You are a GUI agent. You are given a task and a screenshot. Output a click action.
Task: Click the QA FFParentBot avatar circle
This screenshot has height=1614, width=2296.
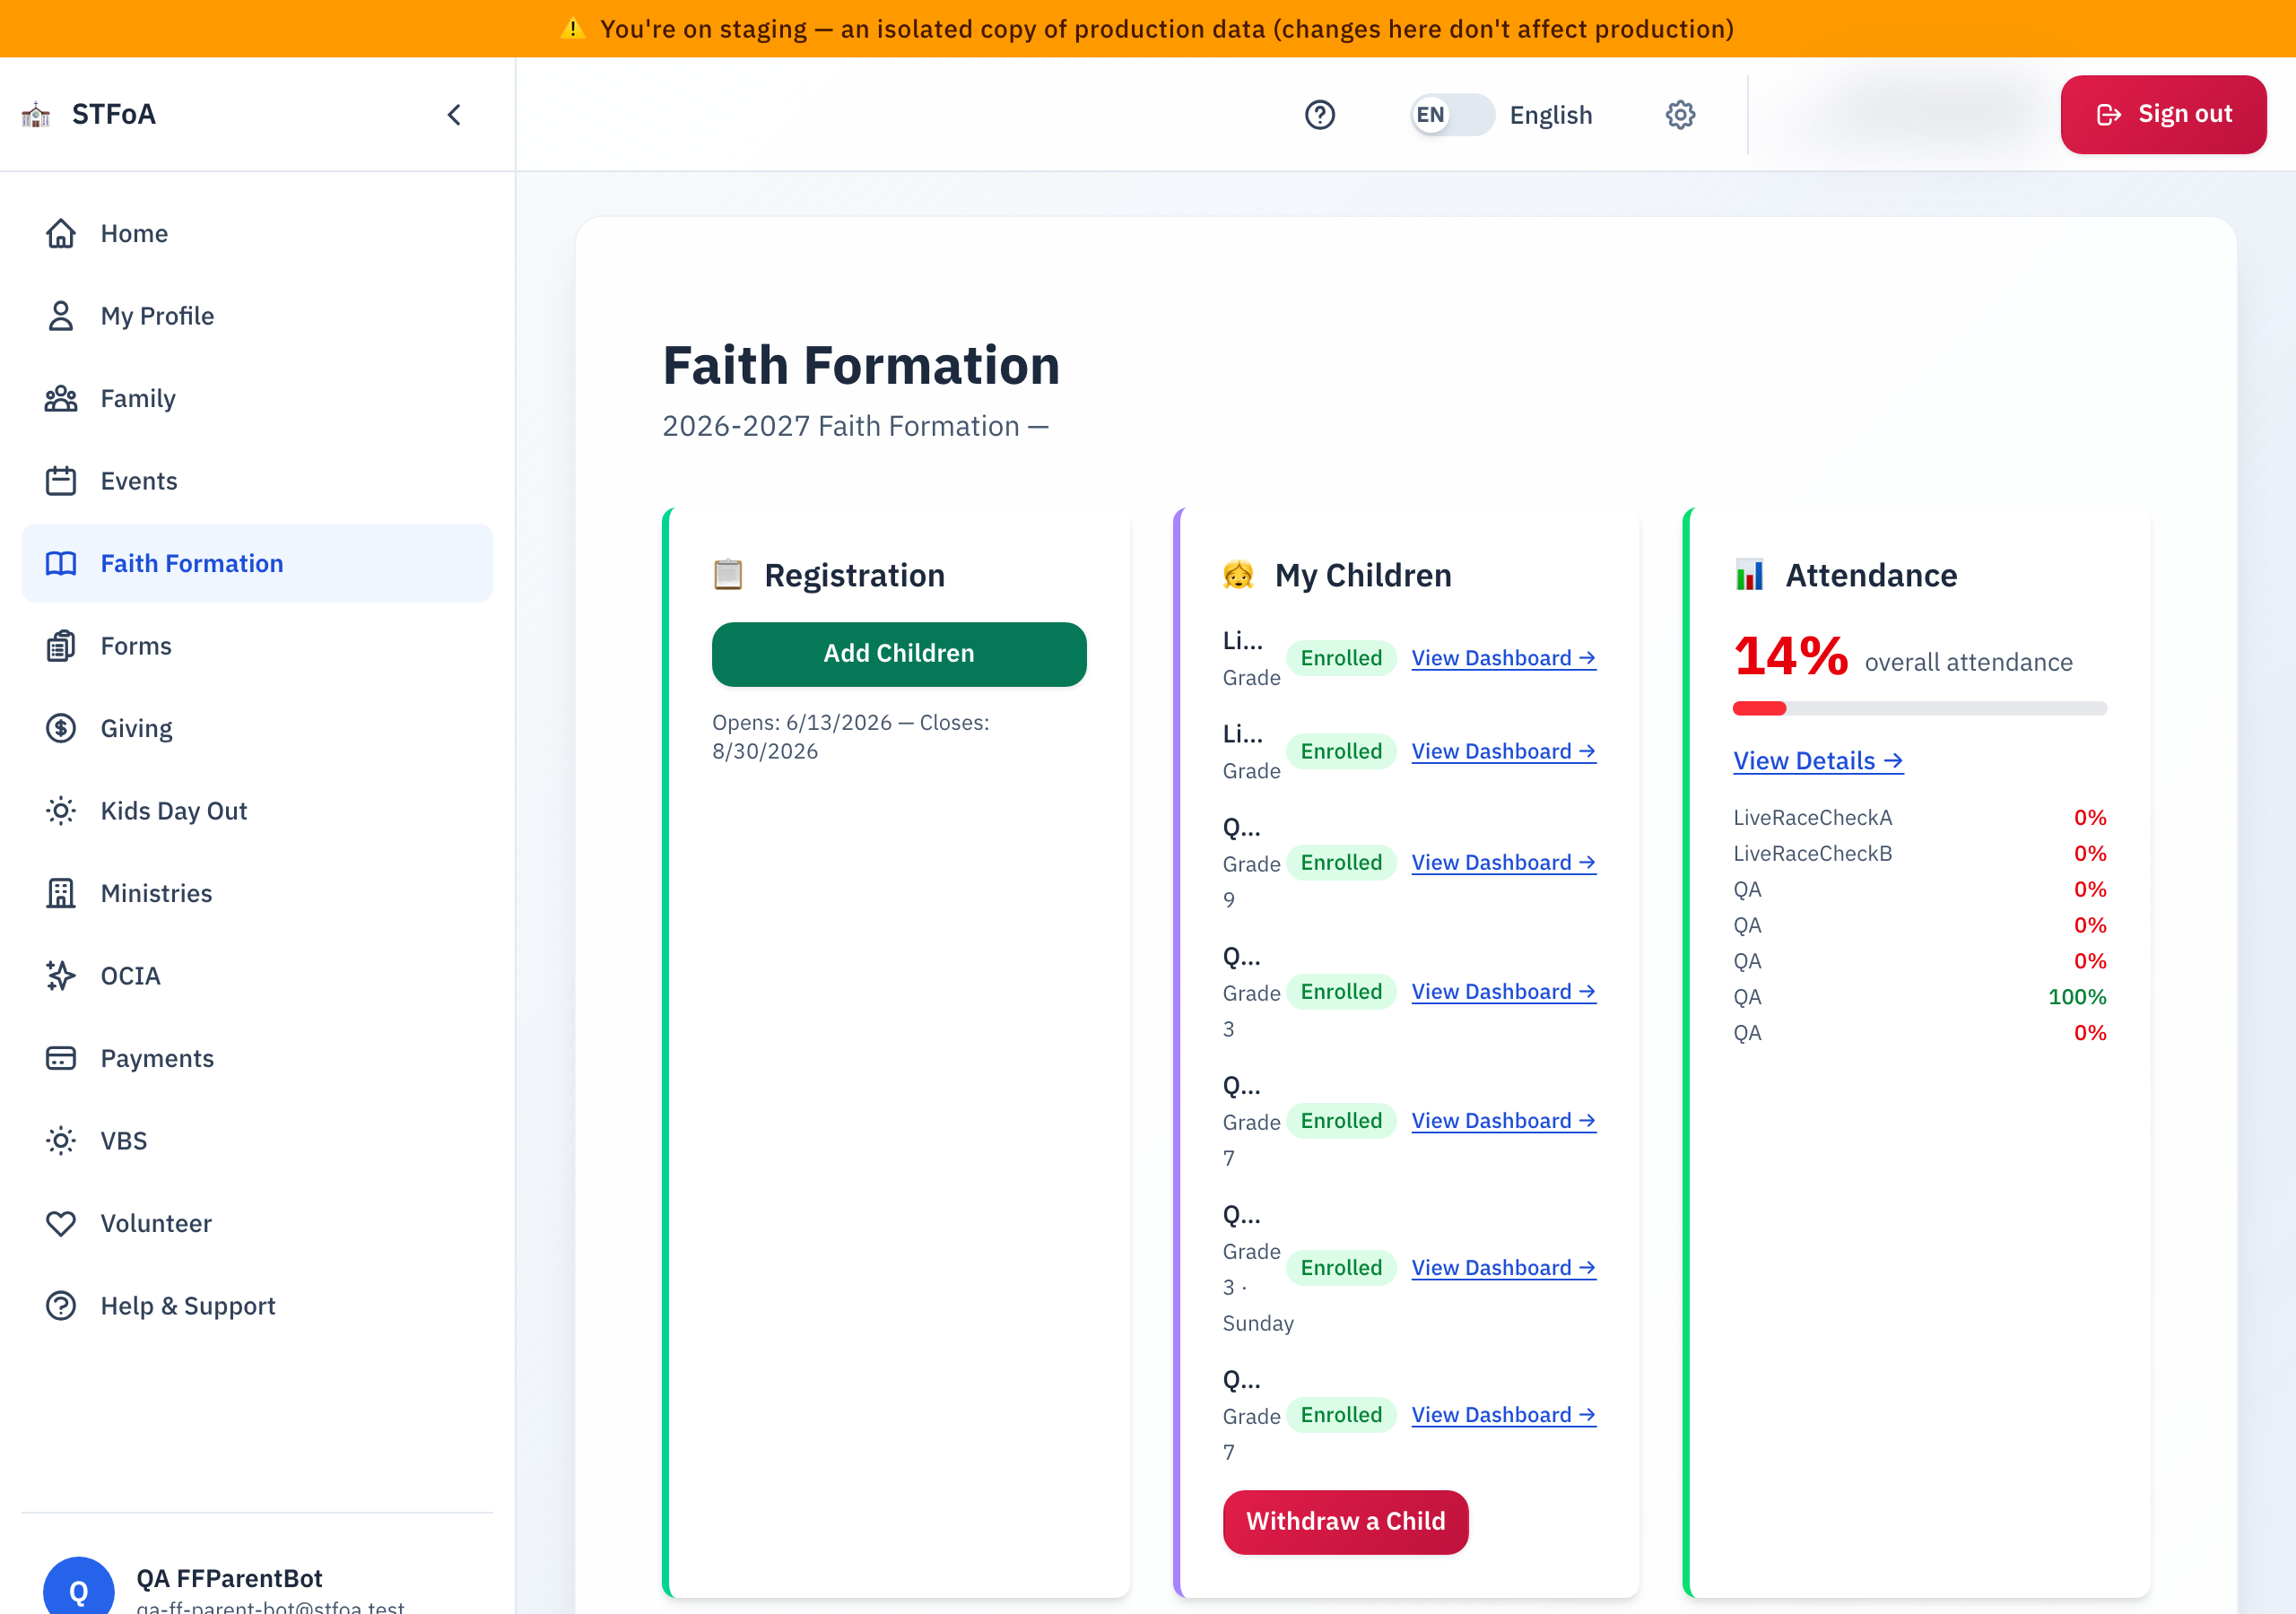[78, 1590]
